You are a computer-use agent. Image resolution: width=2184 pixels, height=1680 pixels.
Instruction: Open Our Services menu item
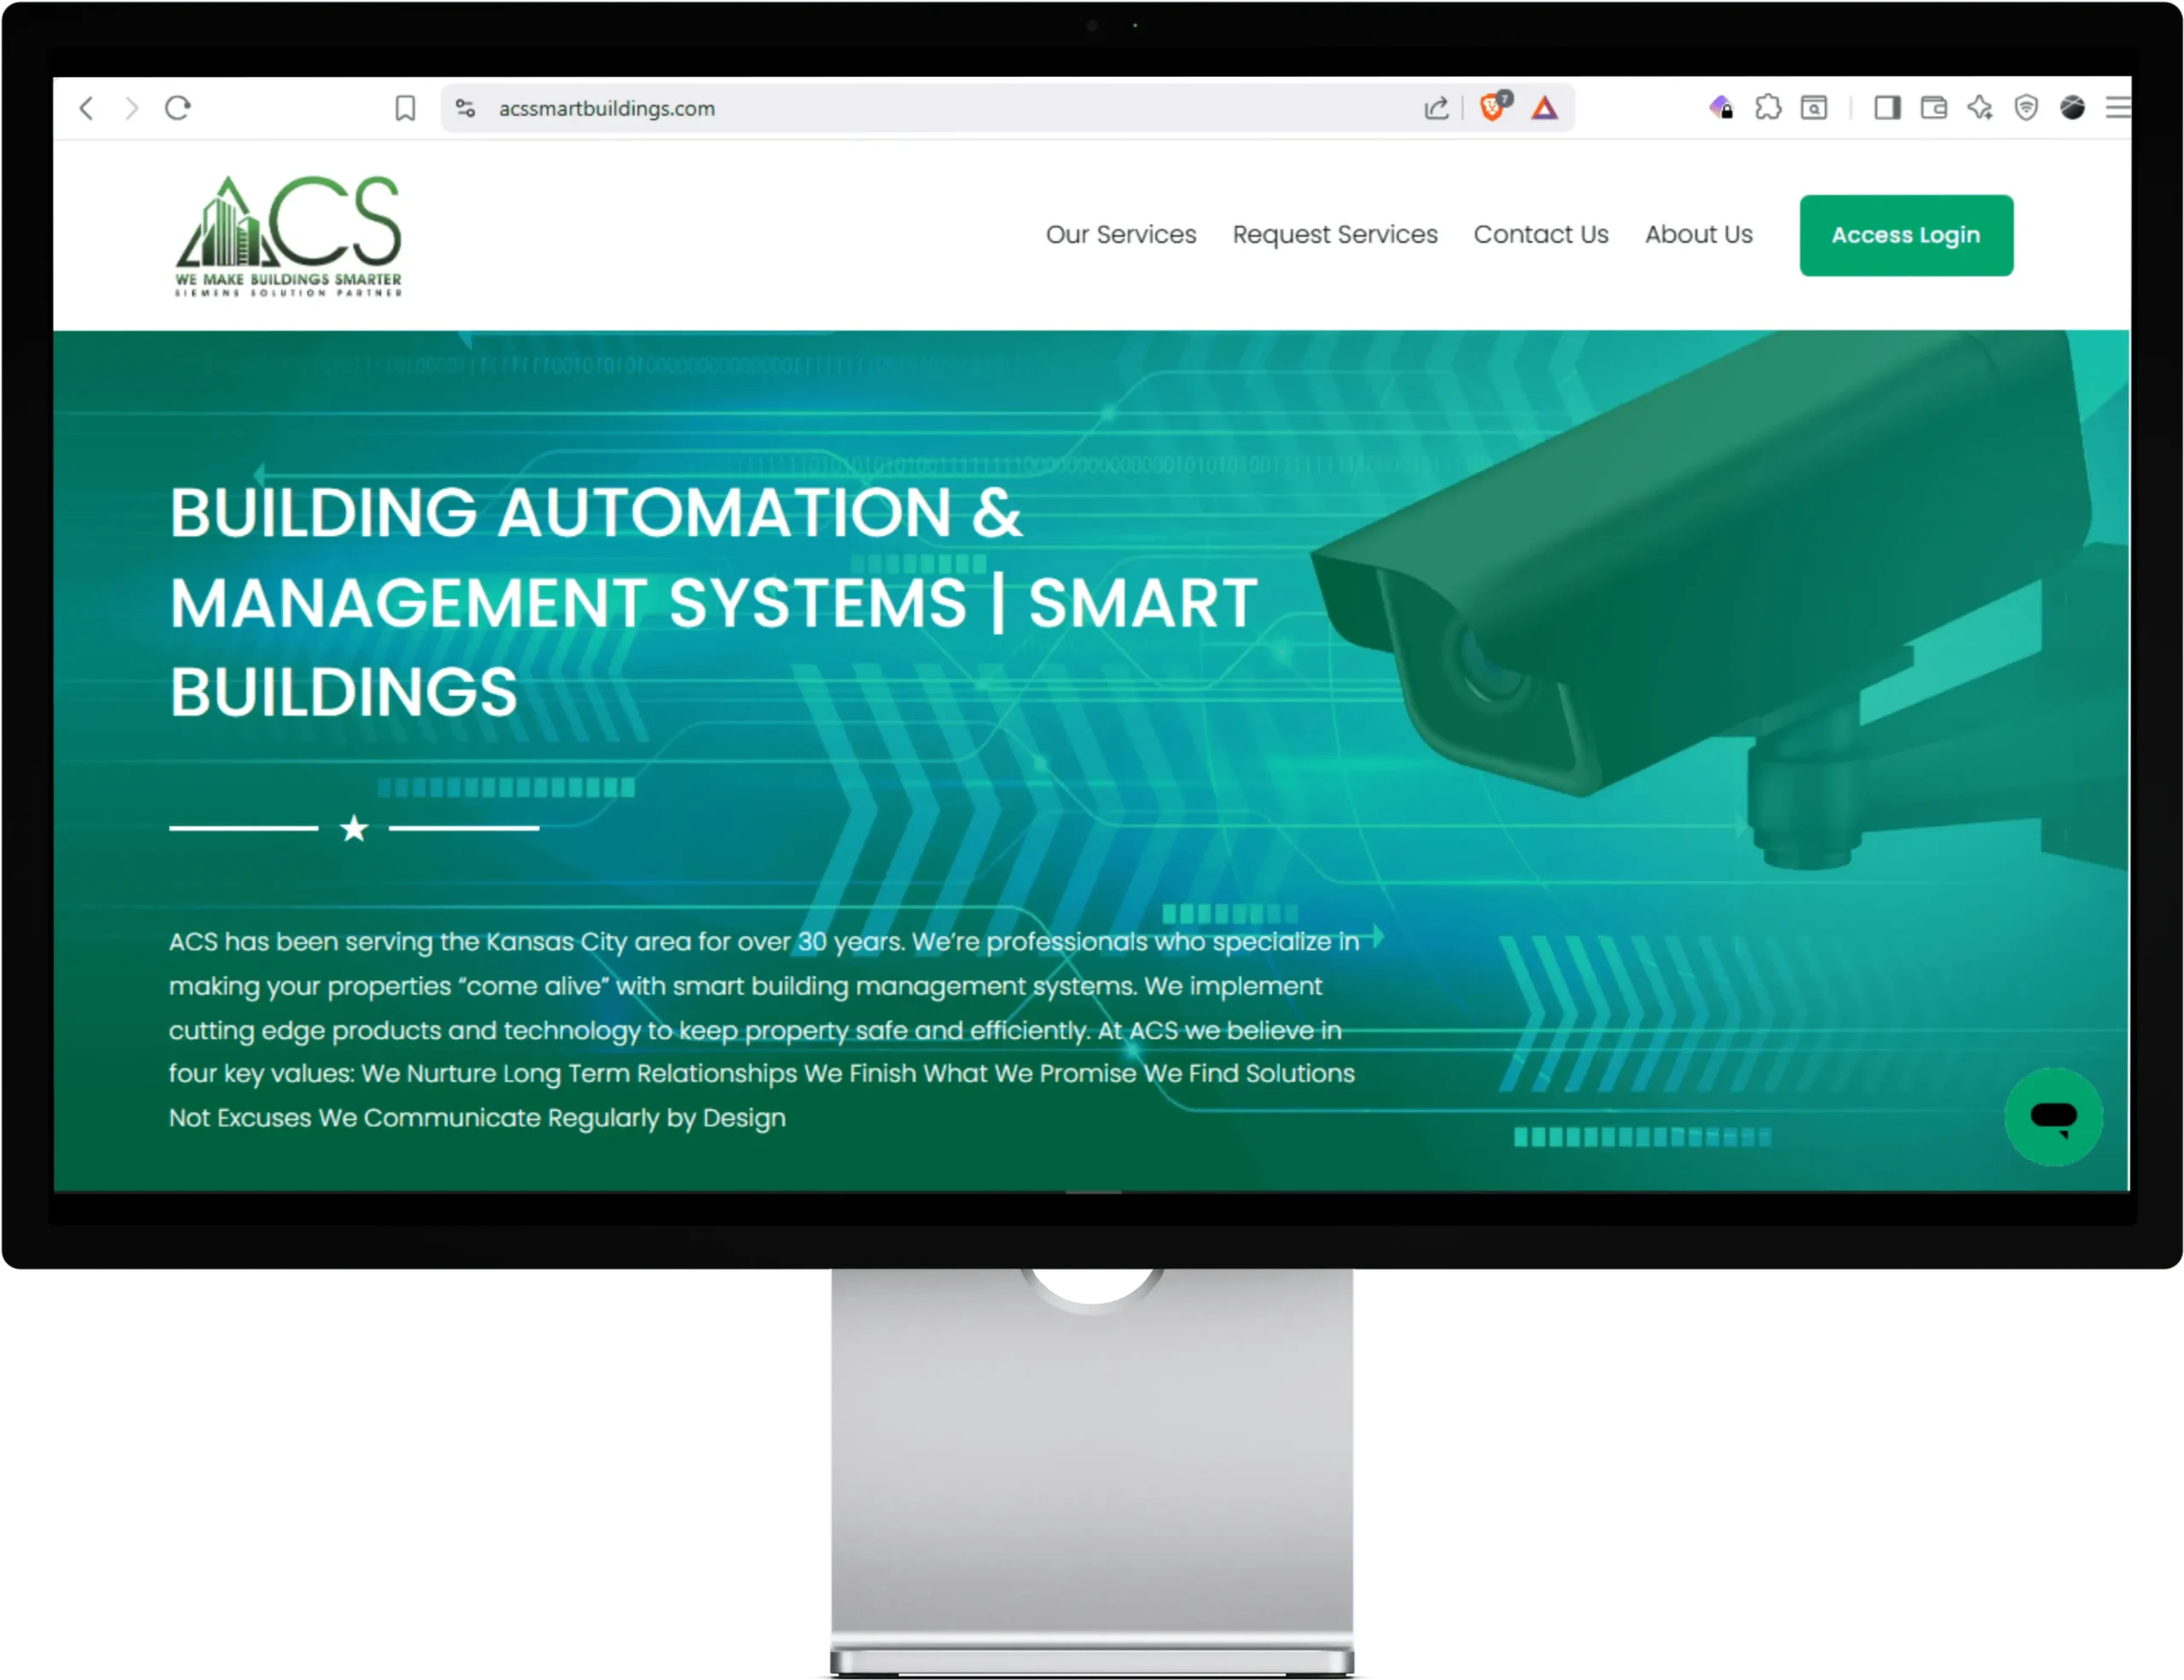[x=1120, y=234]
